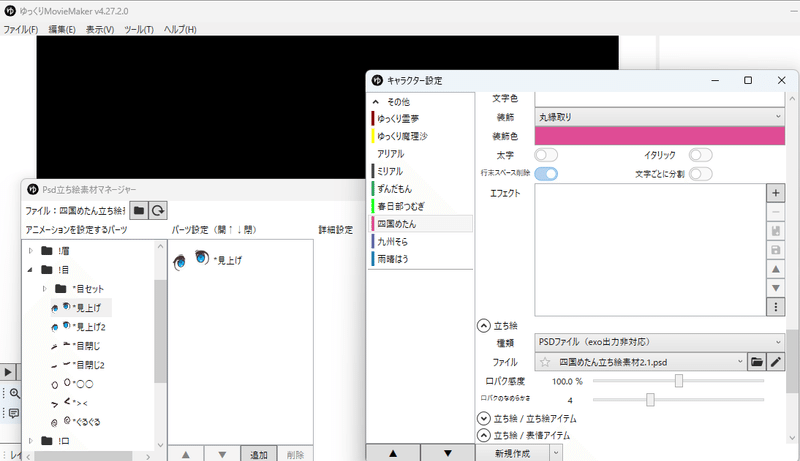Screen dimensions: 800x461
Task: Select 九州そら character
Action: (x=420, y=241)
